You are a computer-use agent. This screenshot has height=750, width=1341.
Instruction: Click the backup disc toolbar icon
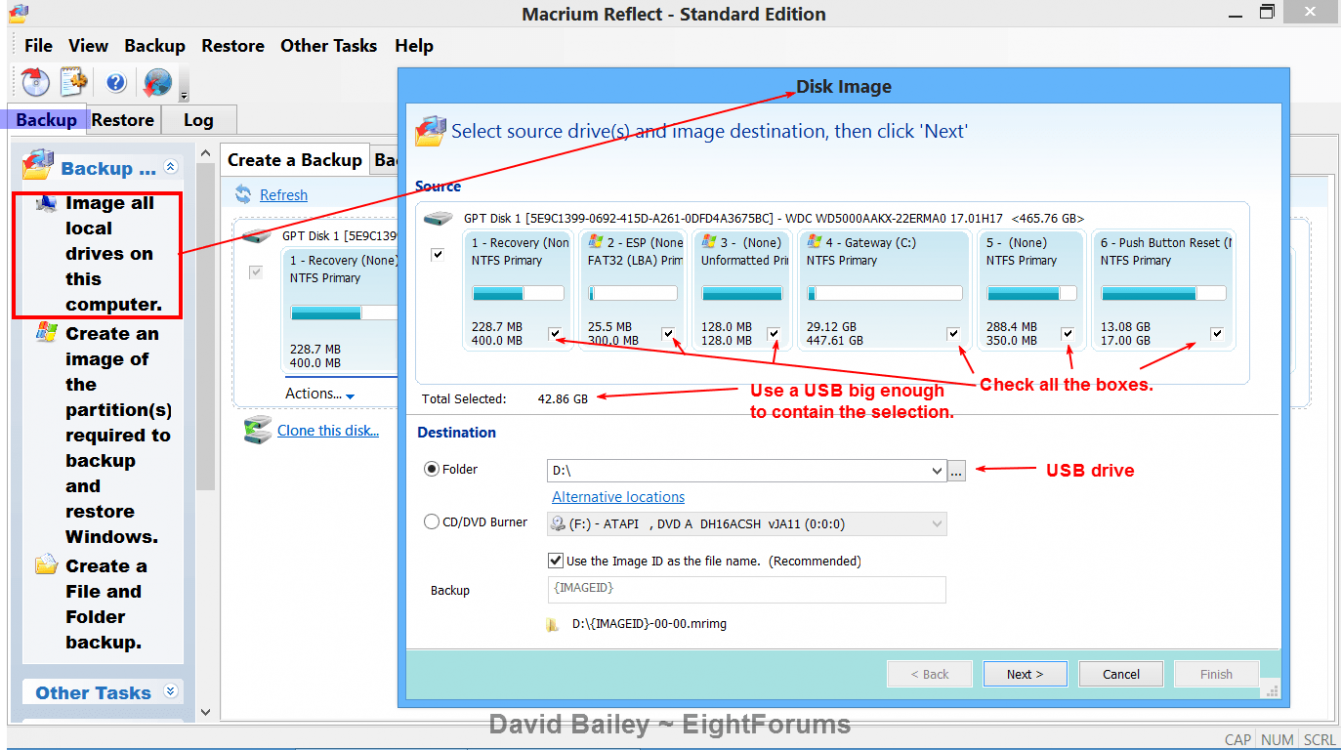click(x=35, y=82)
